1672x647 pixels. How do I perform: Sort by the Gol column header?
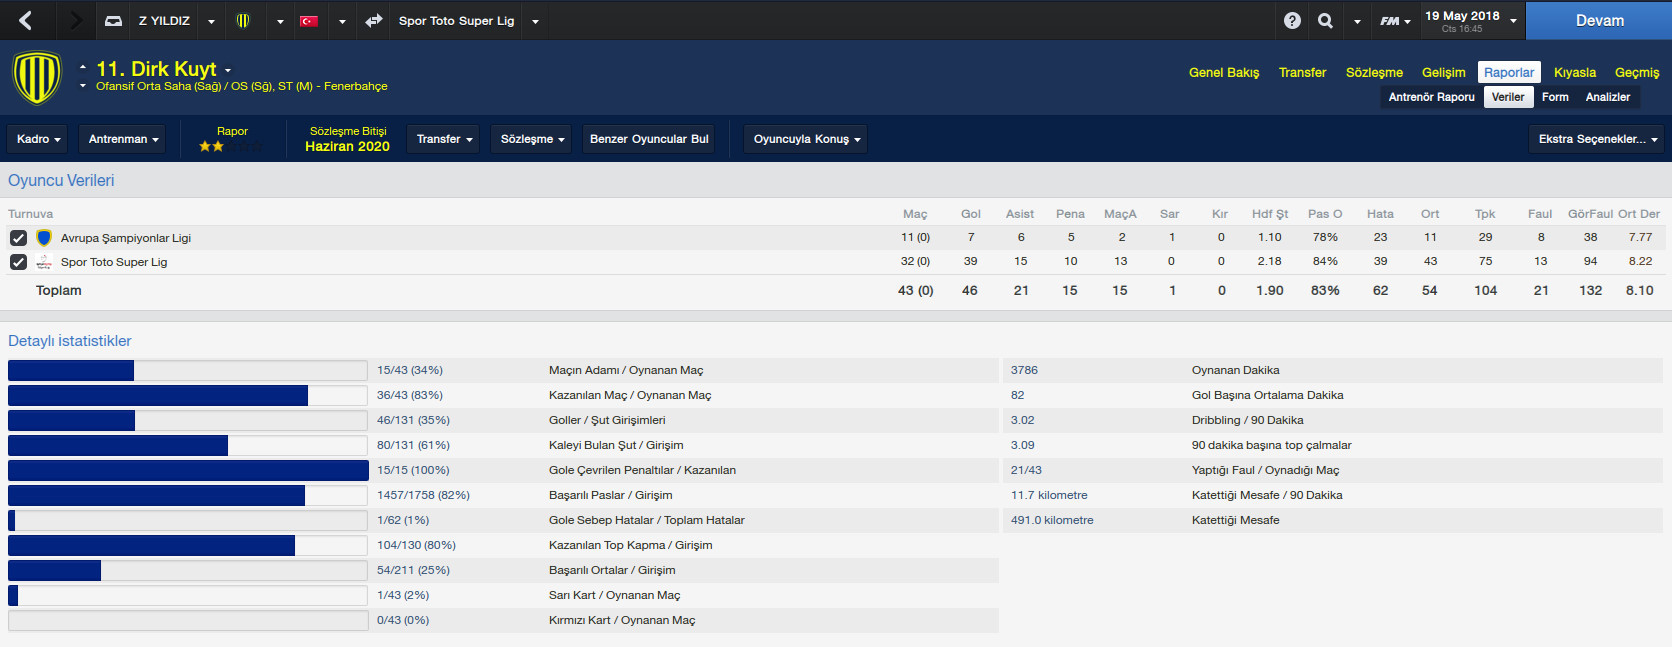click(x=971, y=214)
